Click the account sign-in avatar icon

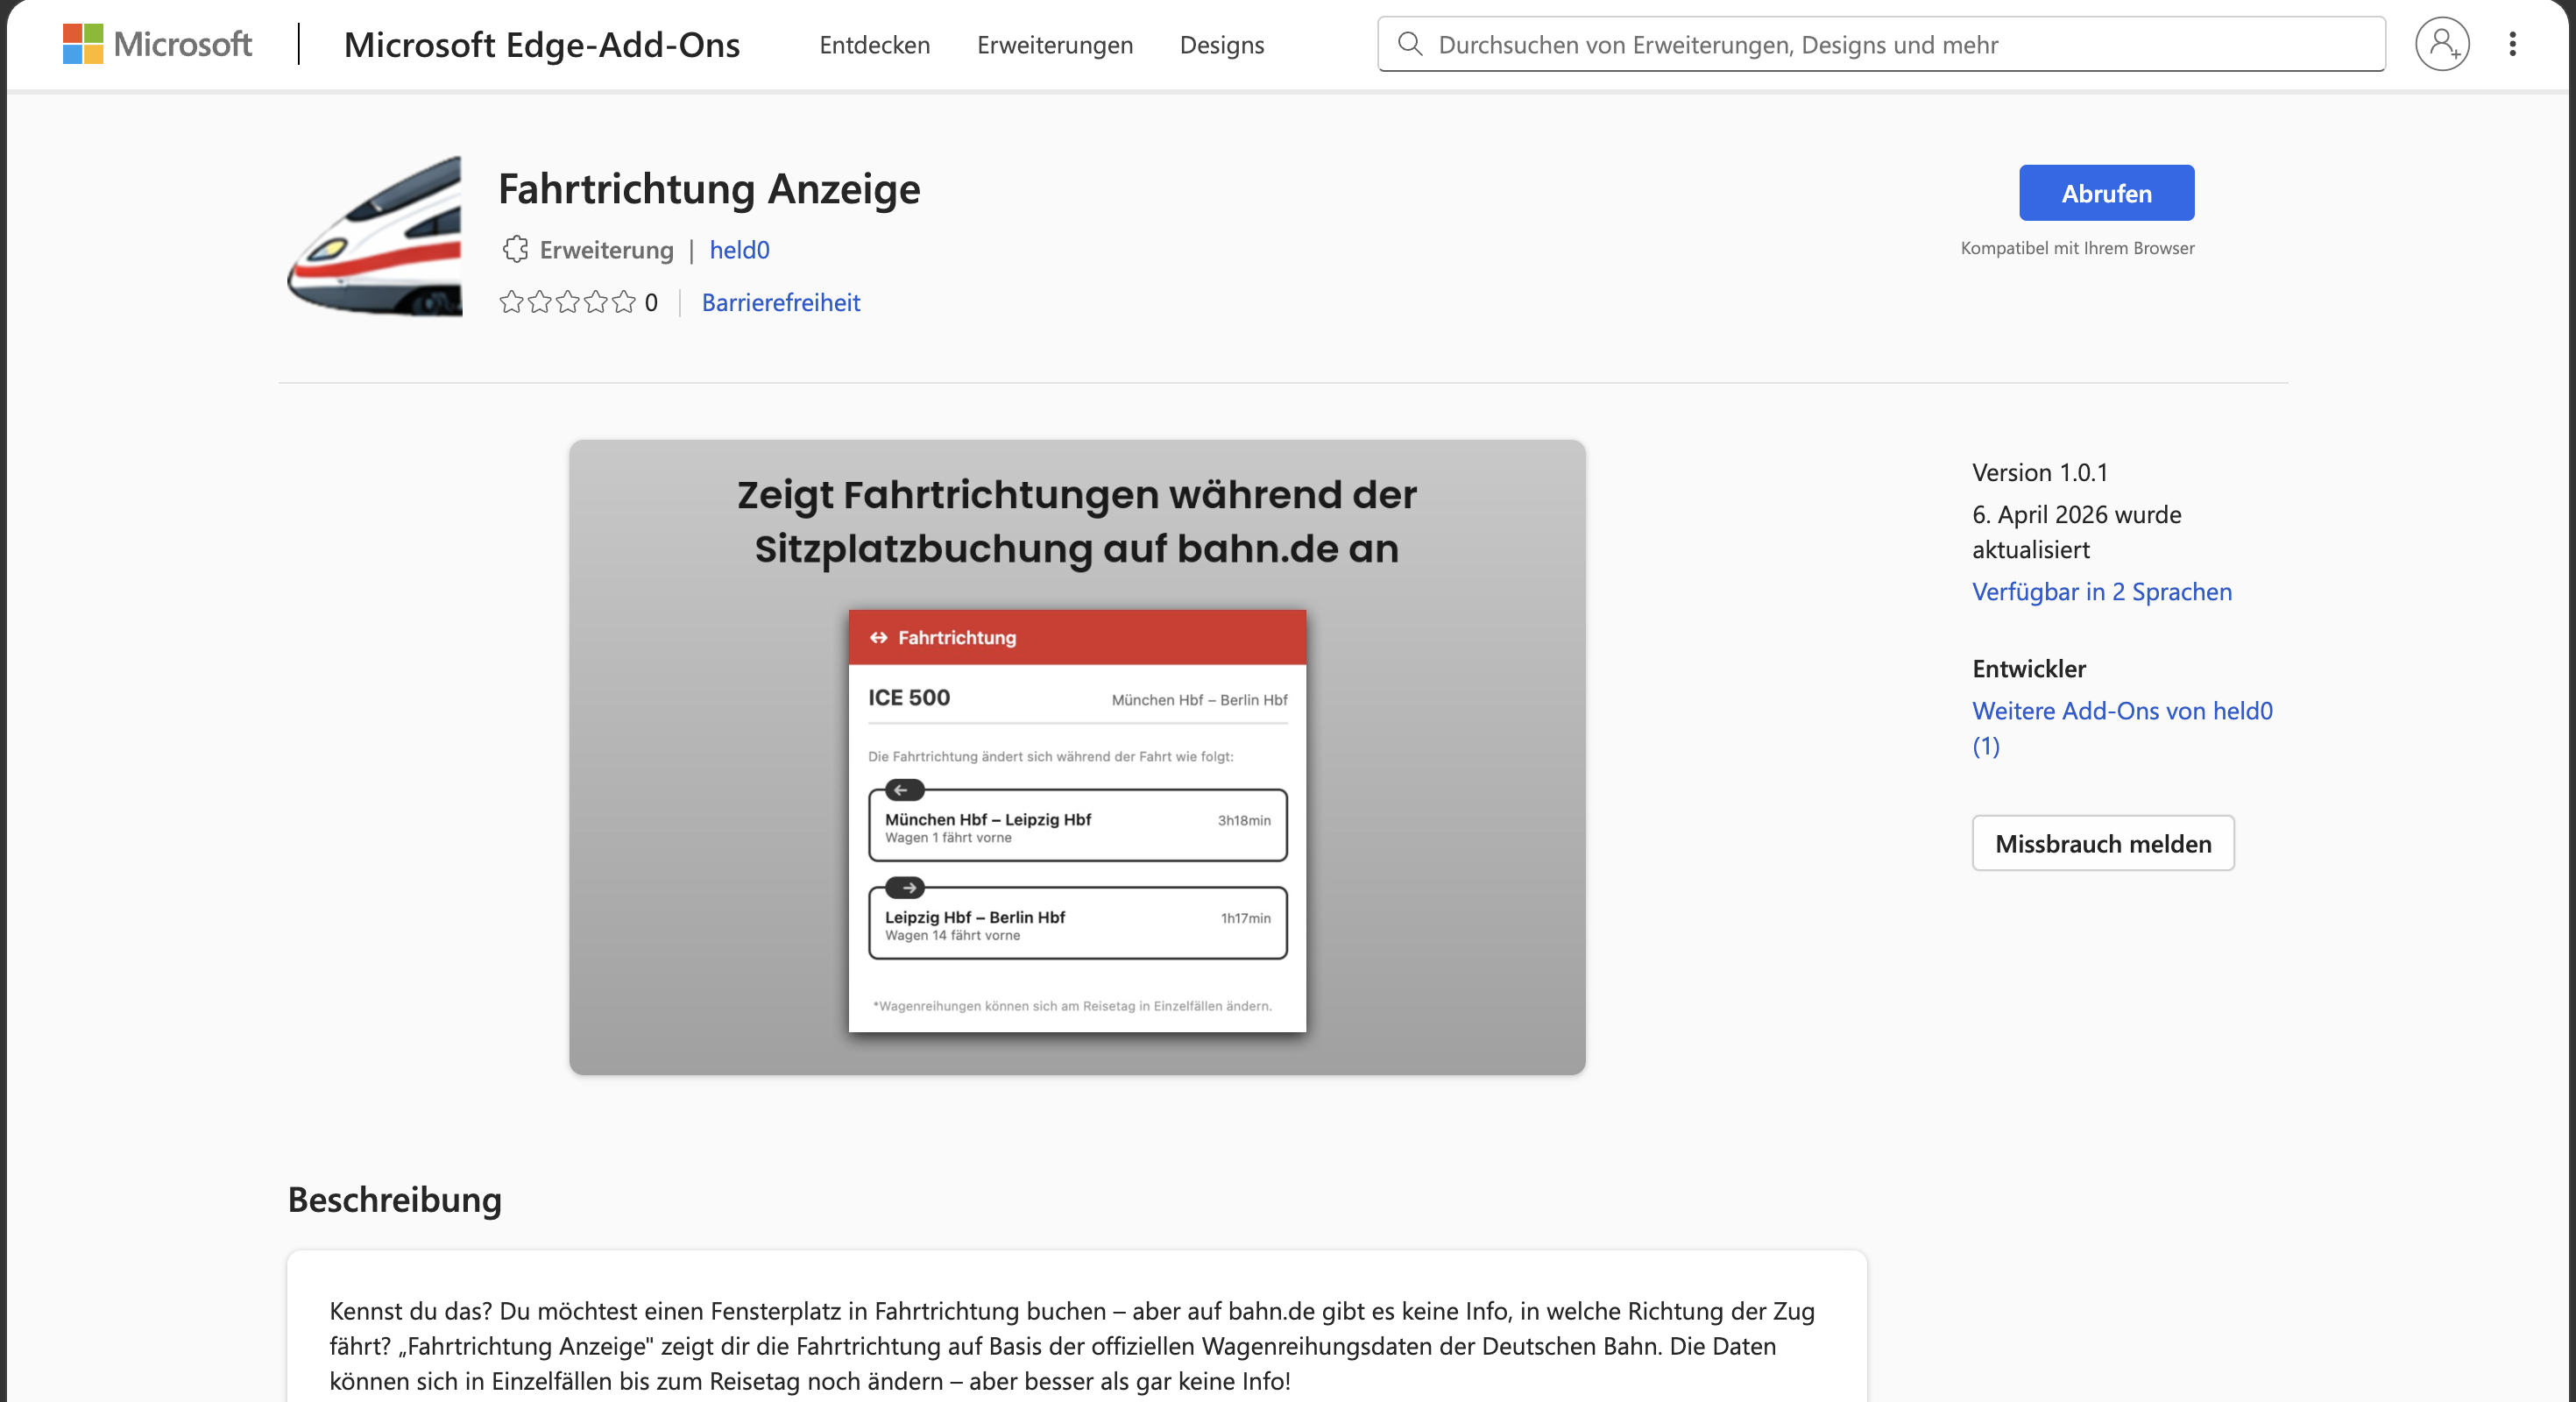click(x=2442, y=44)
